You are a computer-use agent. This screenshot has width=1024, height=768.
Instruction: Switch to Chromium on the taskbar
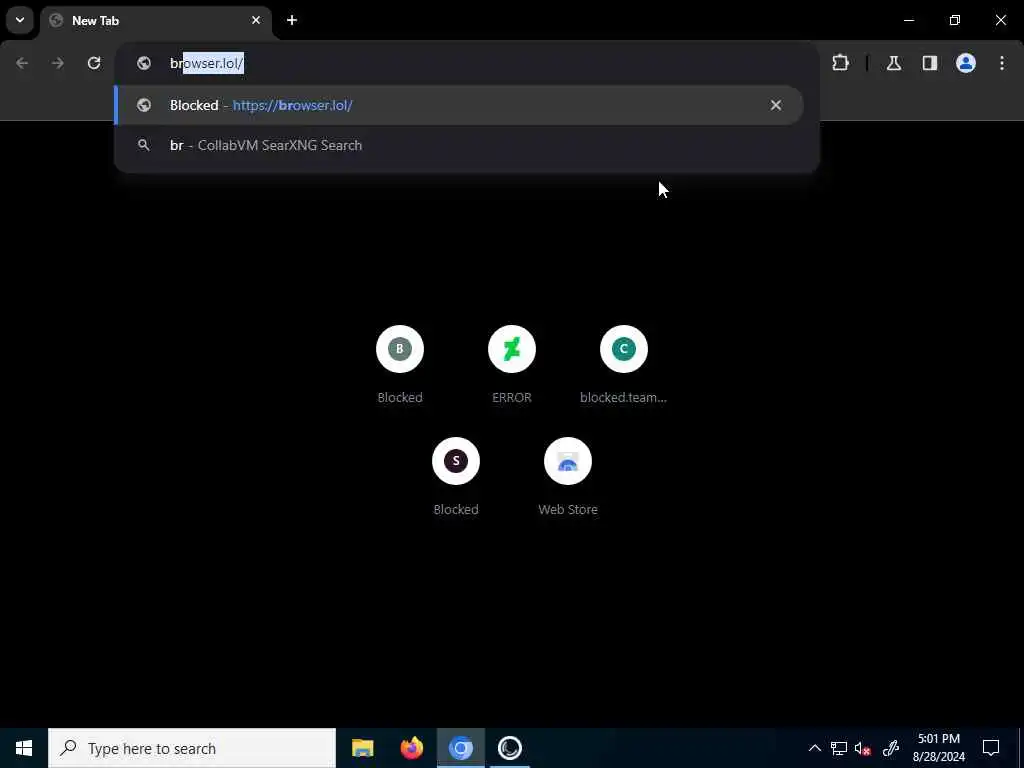click(461, 748)
